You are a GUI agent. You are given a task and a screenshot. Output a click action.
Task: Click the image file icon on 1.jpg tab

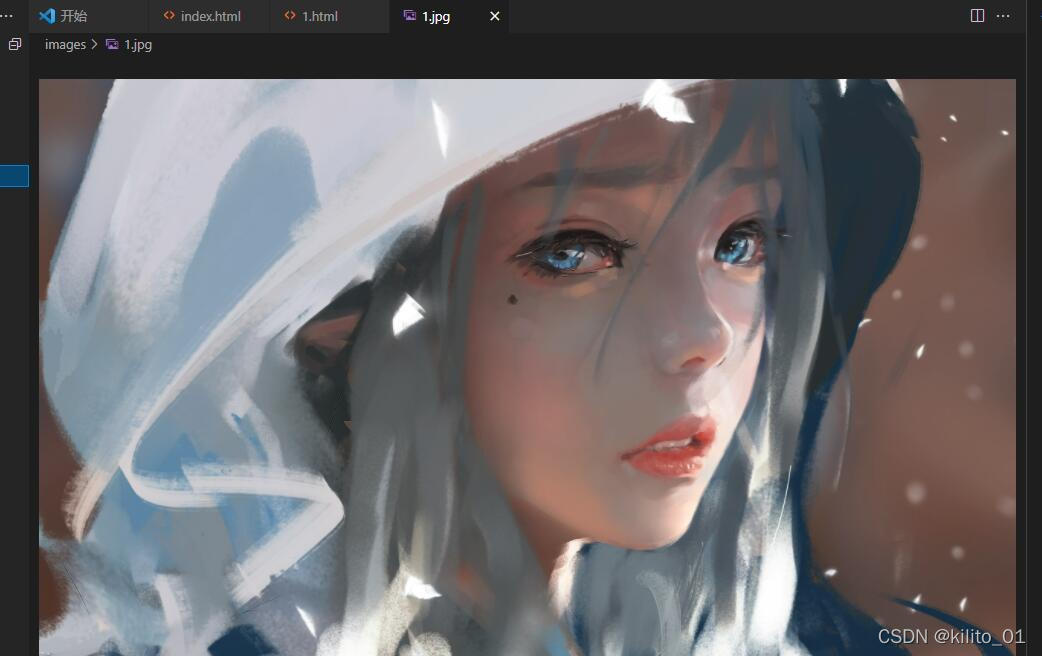coord(409,15)
